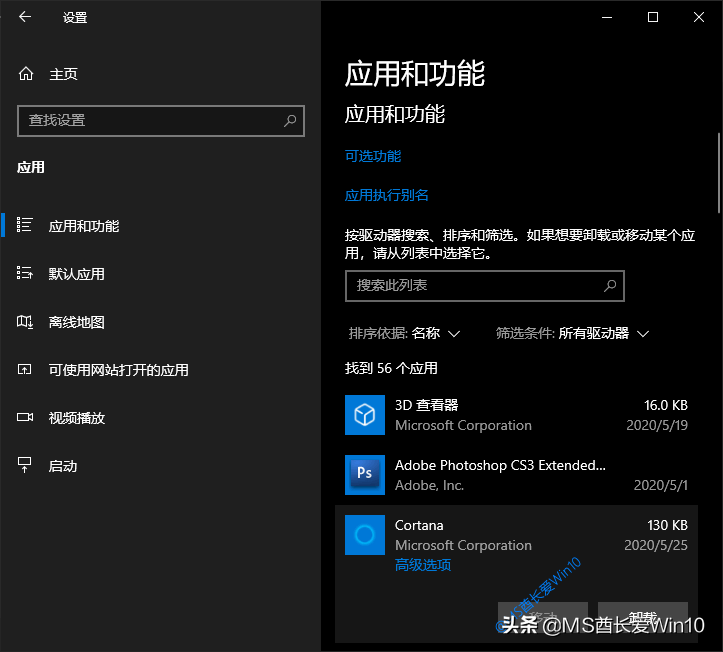Click the Adobe Photoshop Ps icon

pyautogui.click(x=365, y=474)
